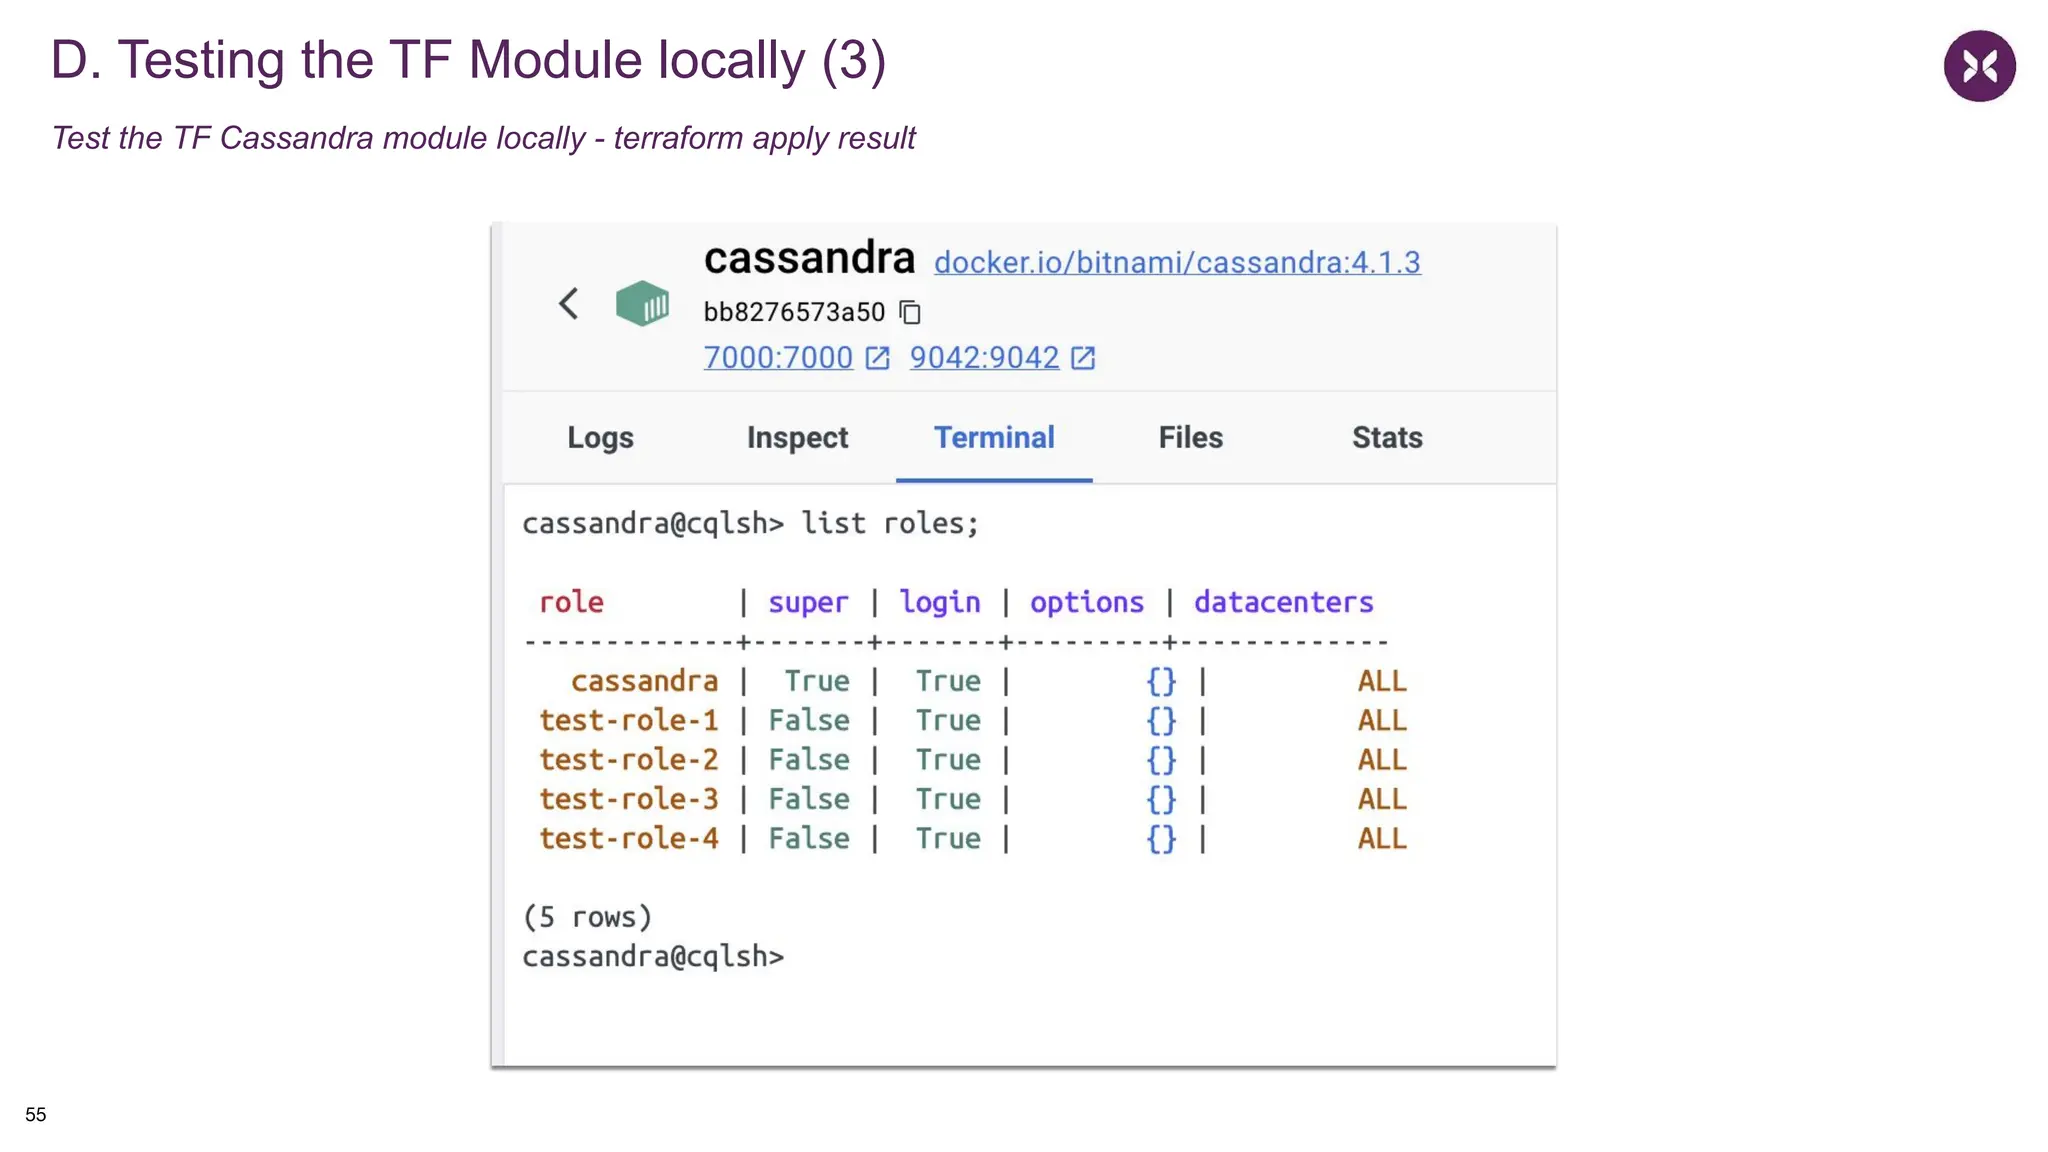The width and height of the screenshot is (2048, 1152).
Task: Click the 'login' column header
Action: [940, 602]
